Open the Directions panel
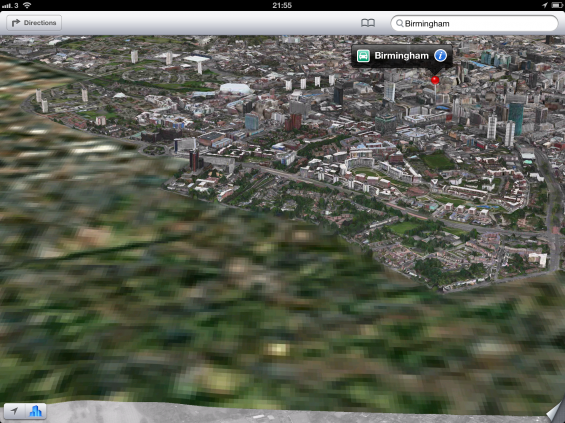 pos(34,23)
